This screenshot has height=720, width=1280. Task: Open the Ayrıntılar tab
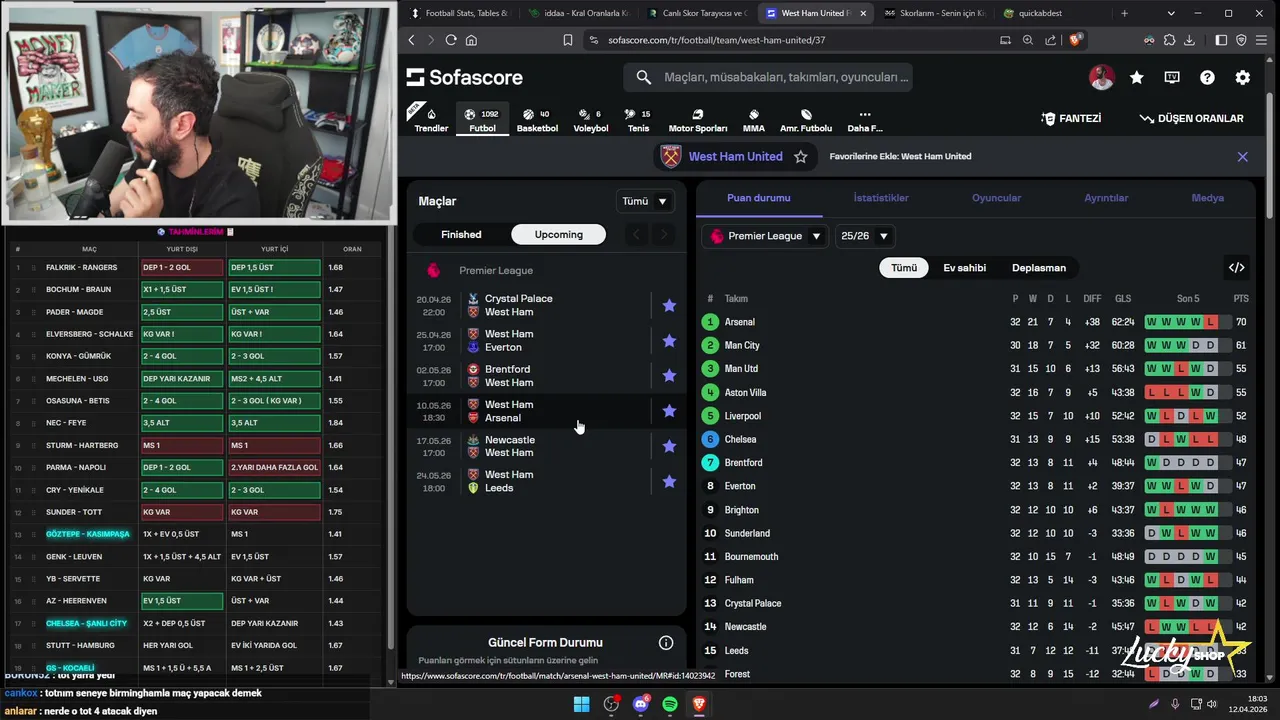(1106, 198)
